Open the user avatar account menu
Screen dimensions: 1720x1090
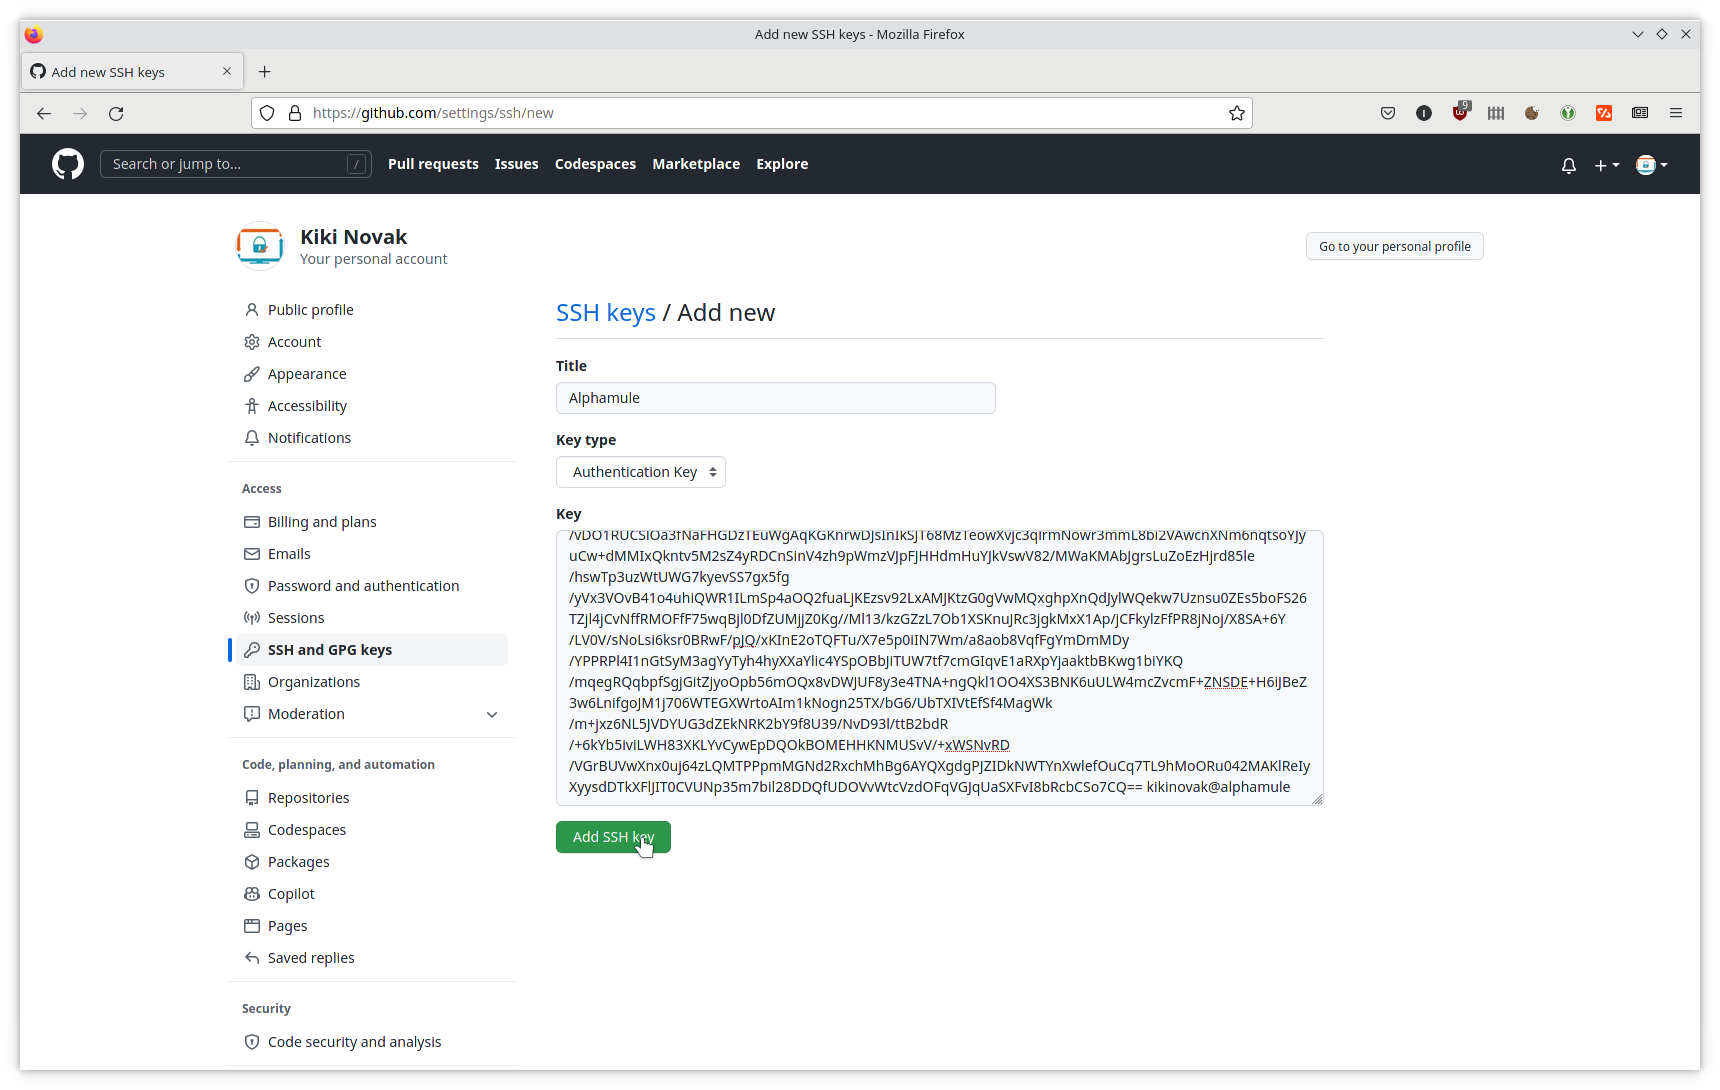1651,165
